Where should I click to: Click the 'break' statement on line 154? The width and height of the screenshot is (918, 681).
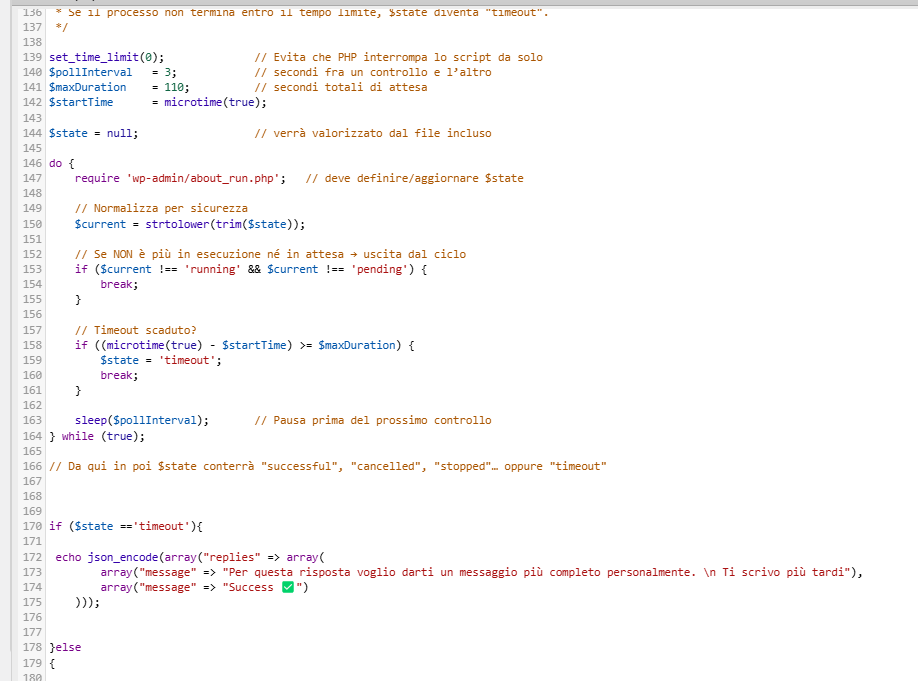click(119, 285)
